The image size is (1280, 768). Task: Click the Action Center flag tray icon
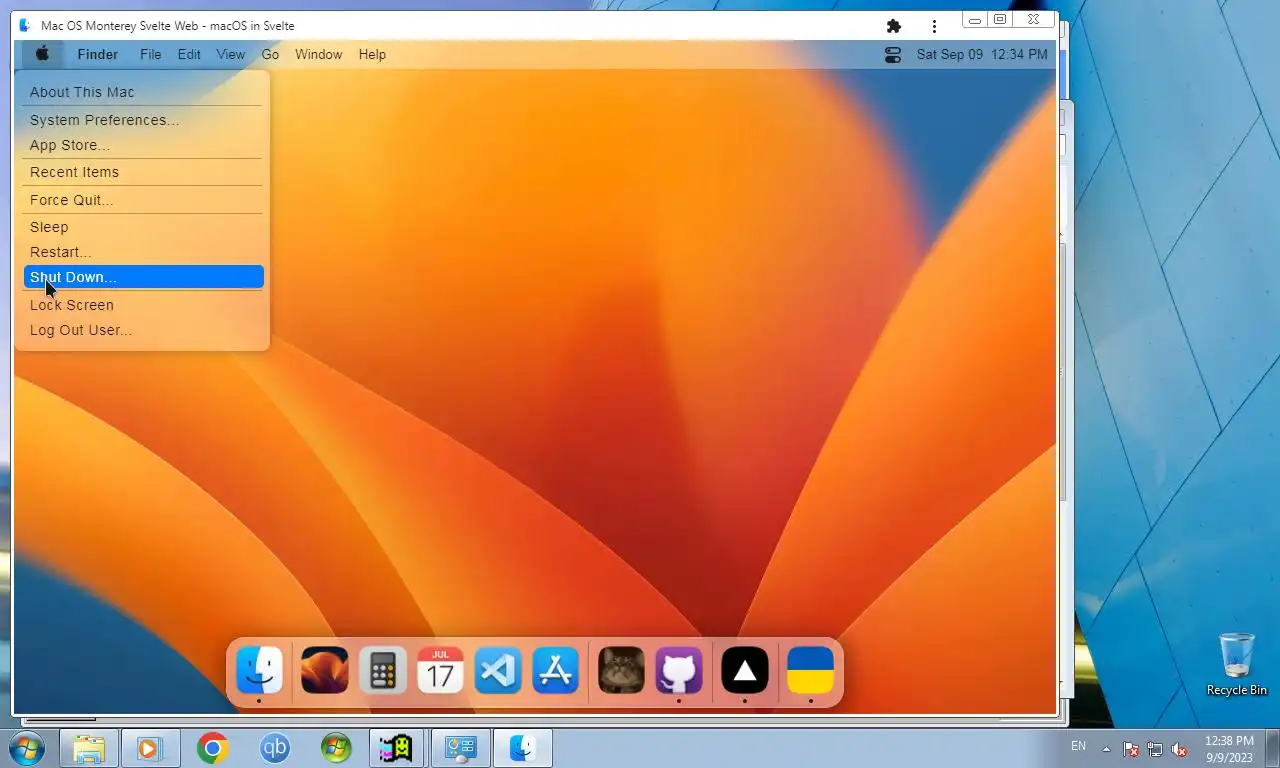click(x=1131, y=749)
